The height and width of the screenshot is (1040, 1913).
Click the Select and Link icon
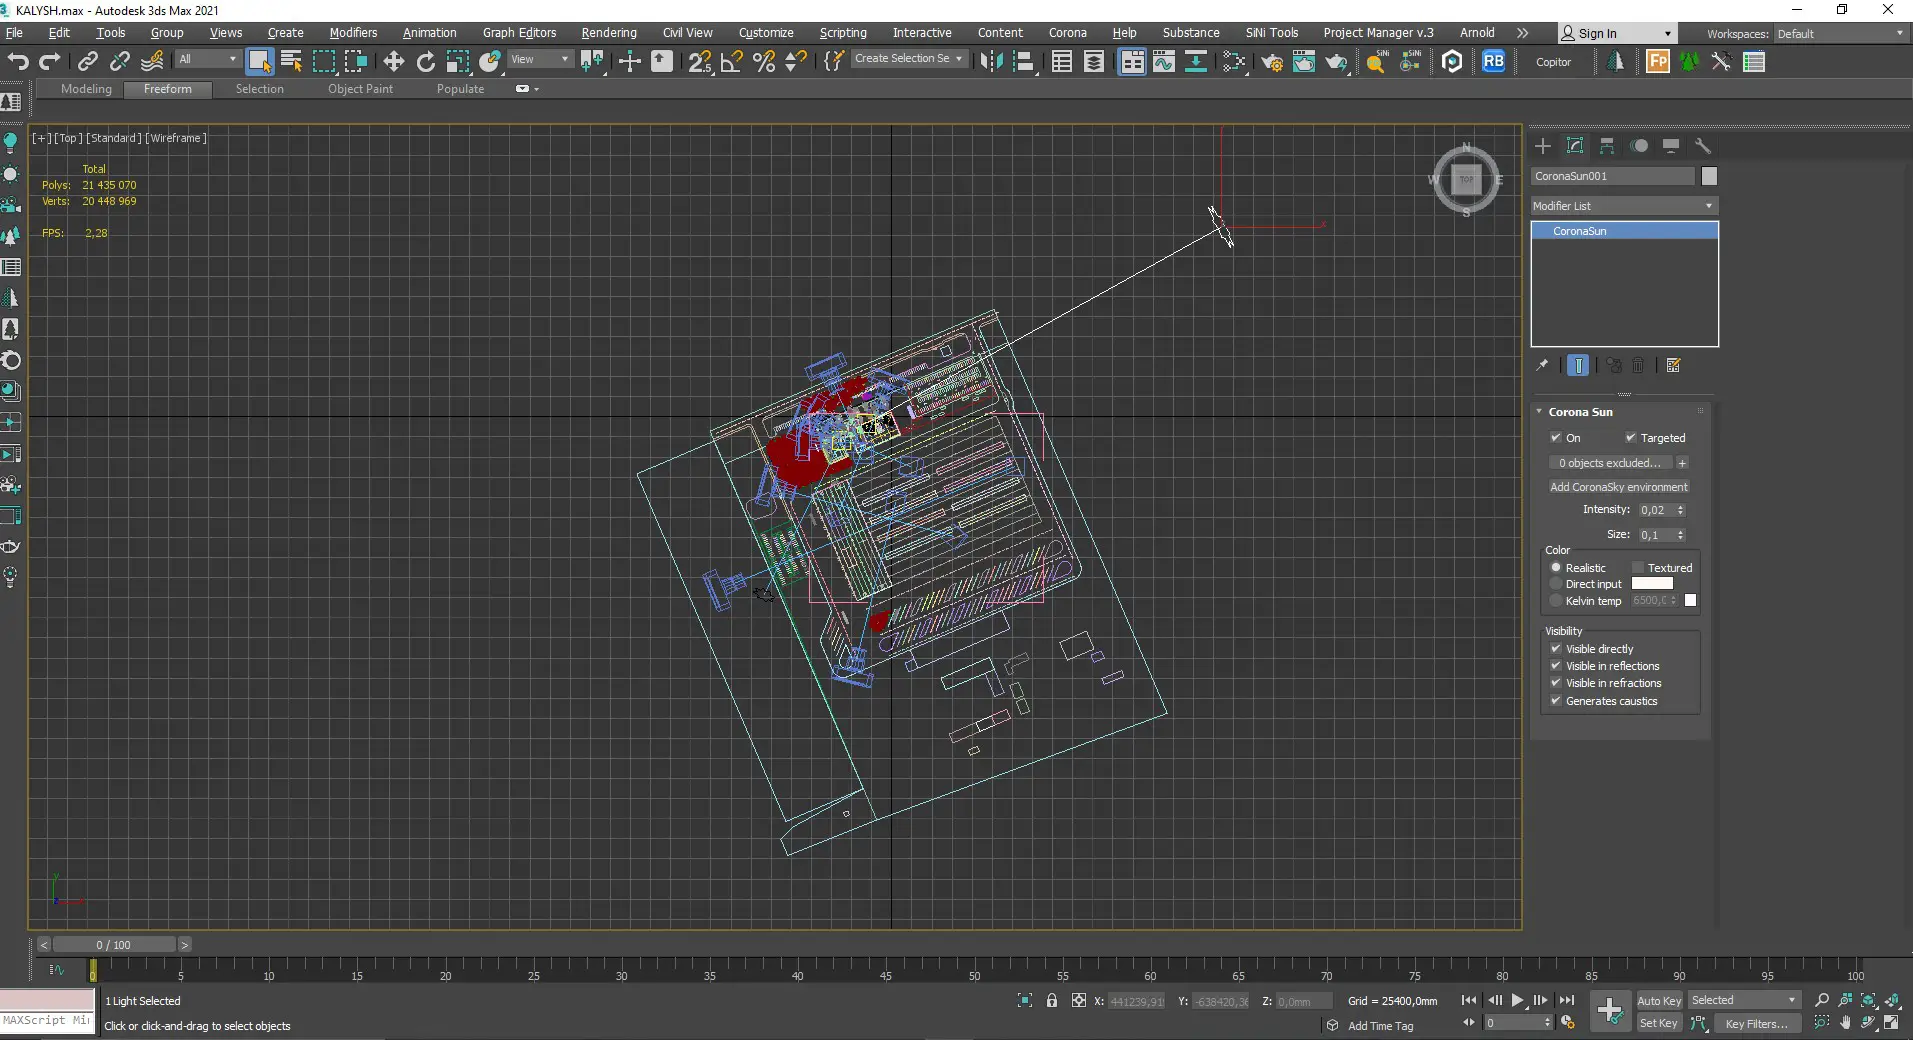click(x=88, y=62)
